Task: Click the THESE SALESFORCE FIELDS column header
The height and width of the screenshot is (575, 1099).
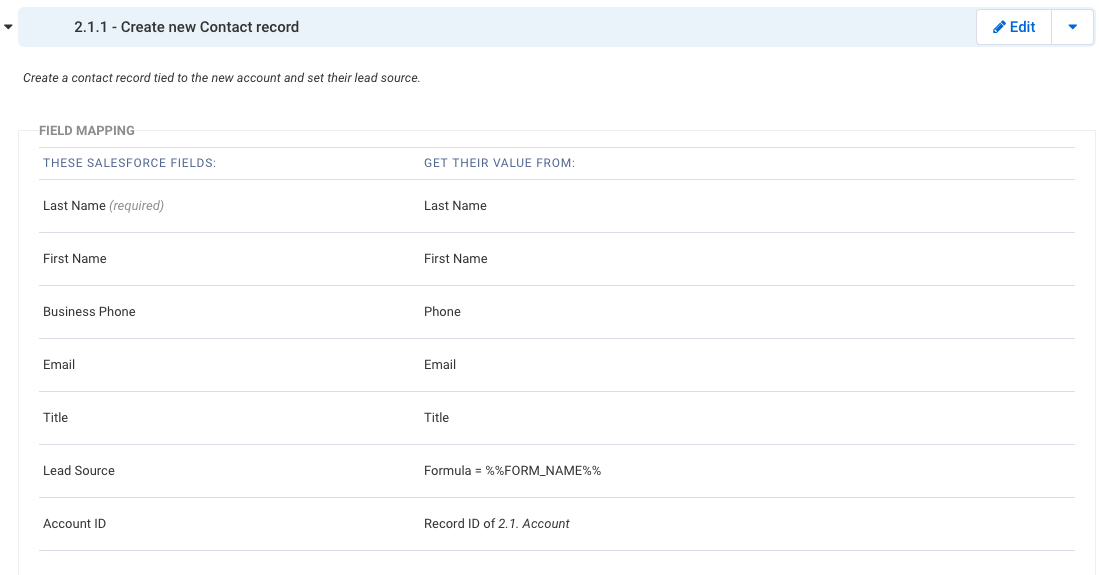Action: click(x=130, y=163)
